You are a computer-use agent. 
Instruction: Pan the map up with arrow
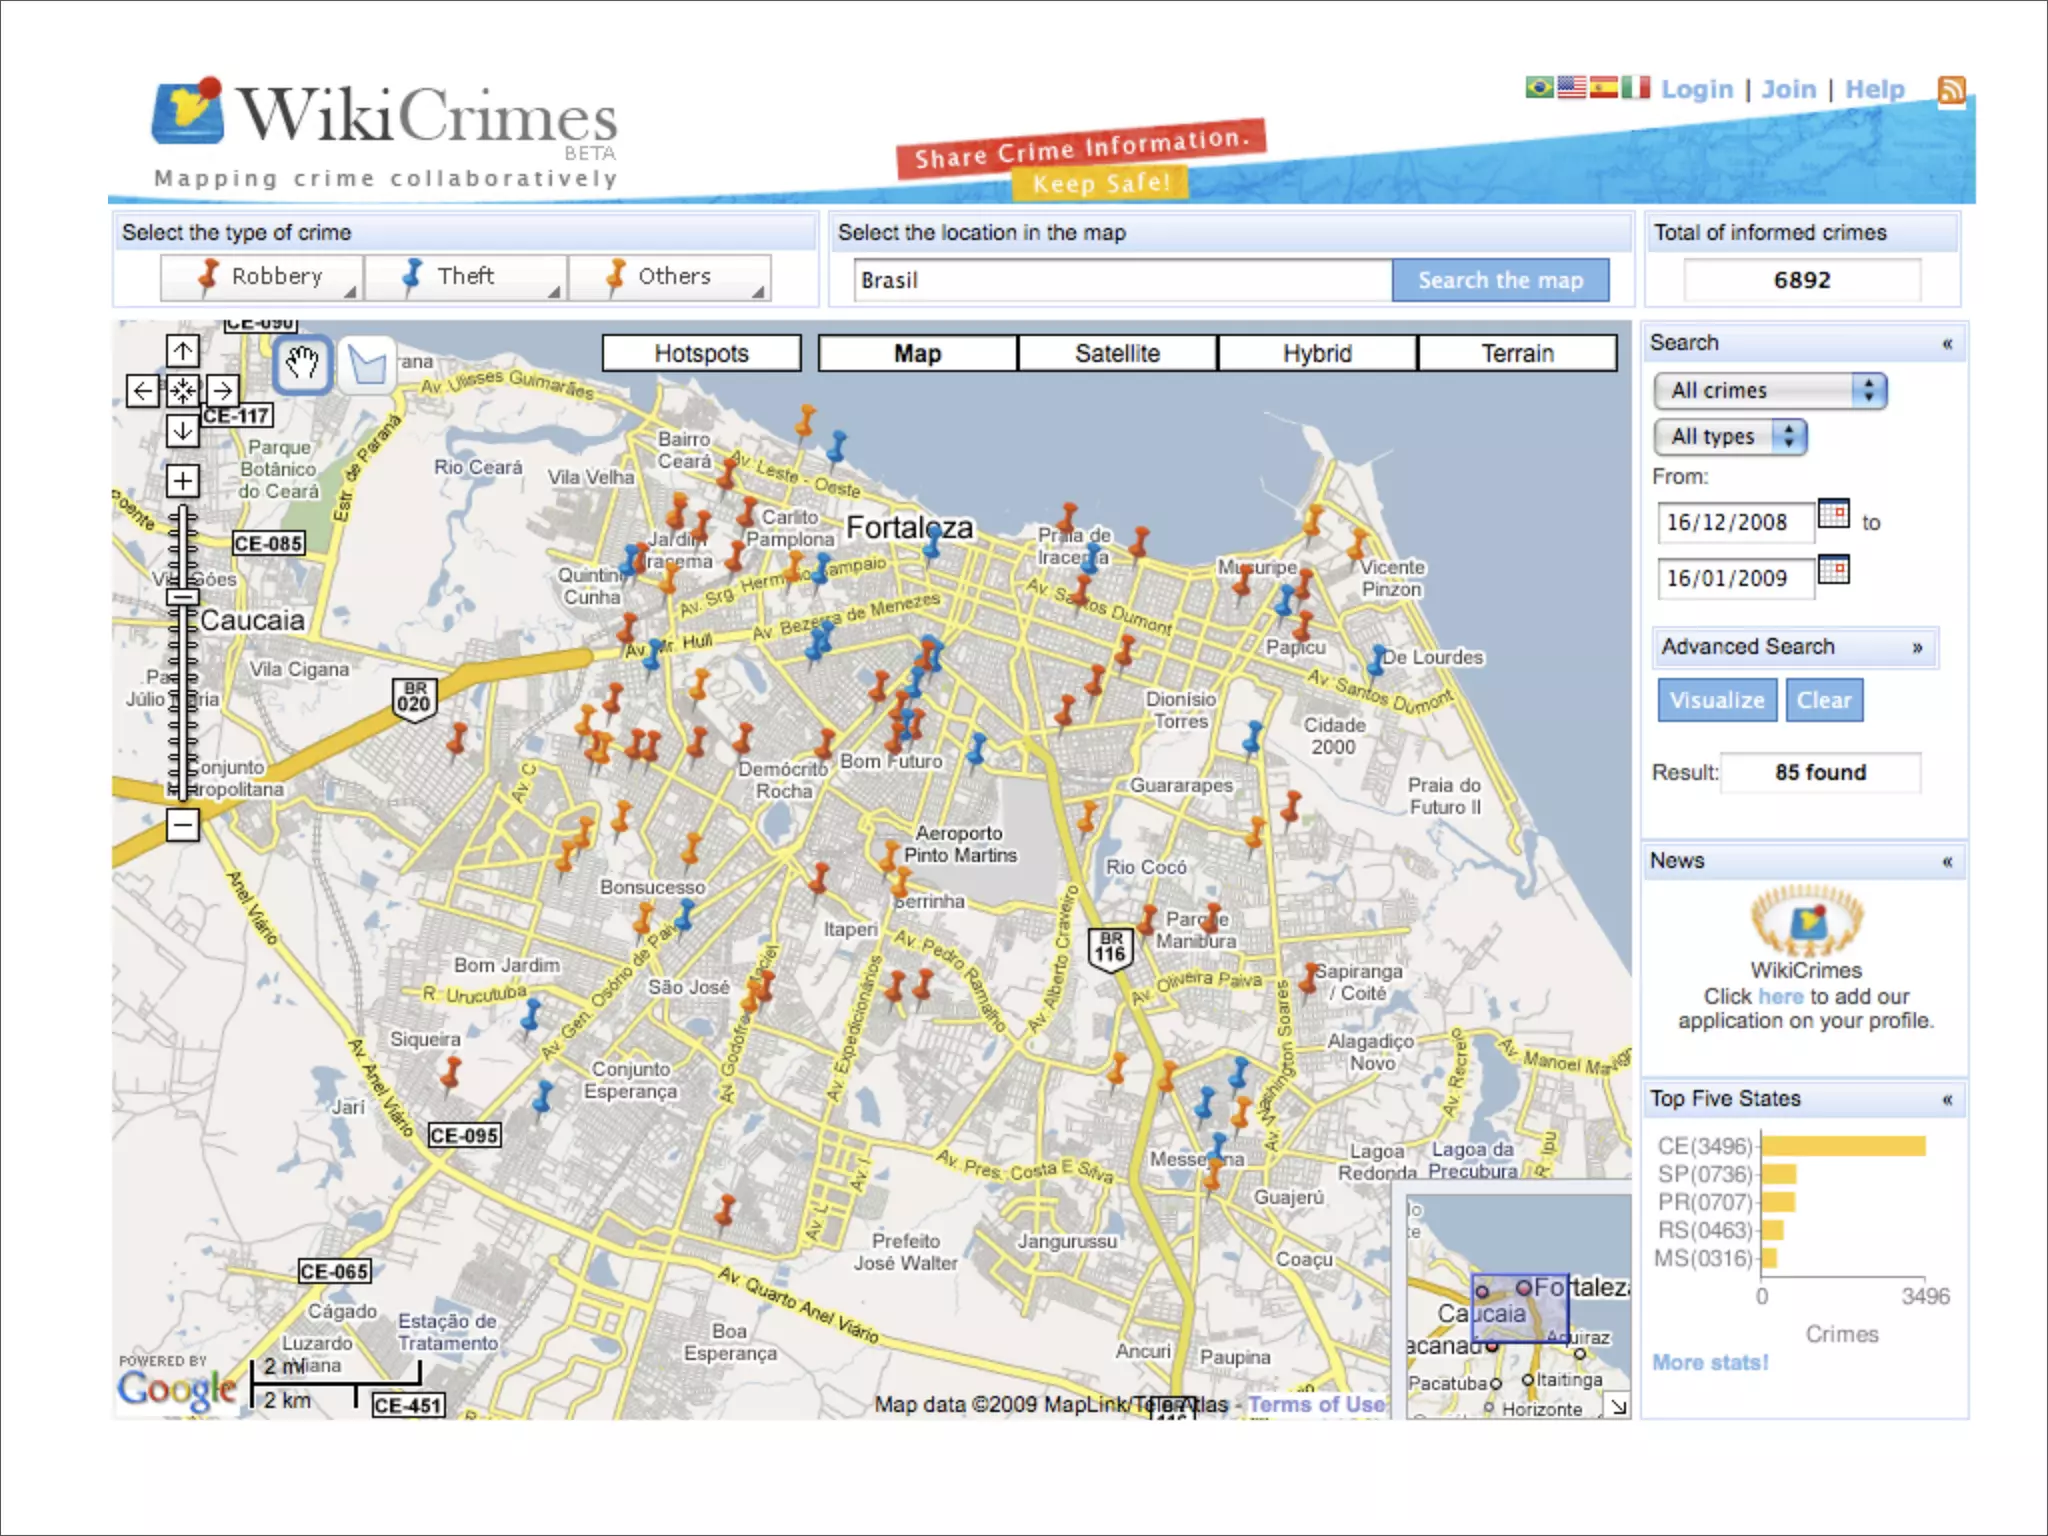click(182, 351)
